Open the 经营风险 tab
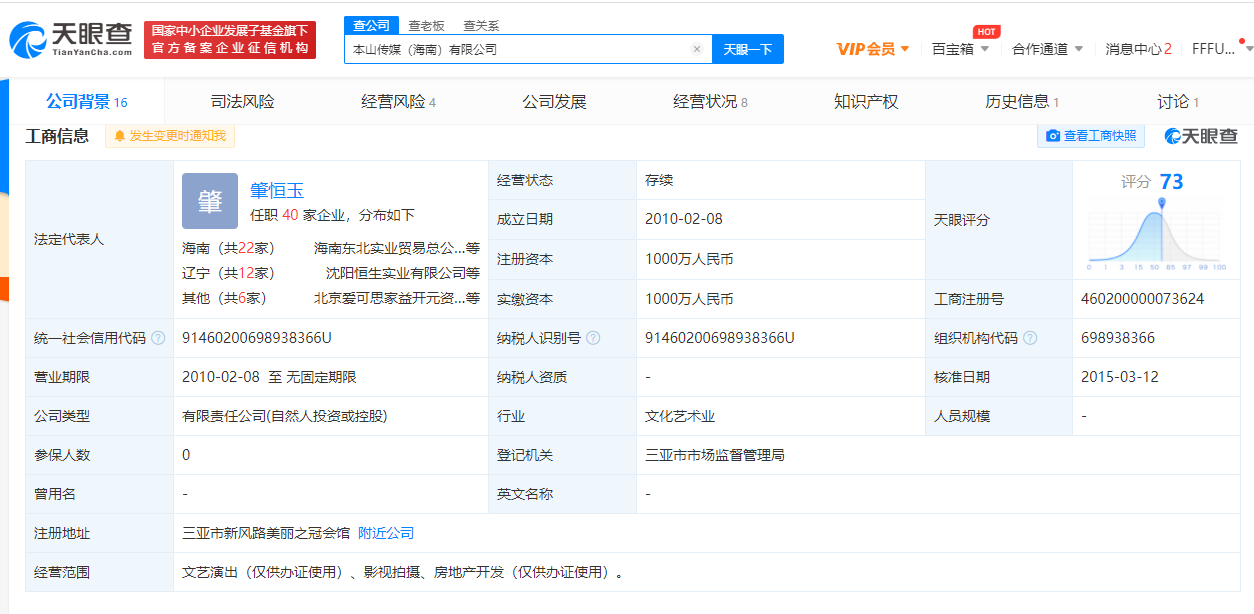Image resolution: width=1254 pixels, height=614 pixels. click(x=398, y=102)
